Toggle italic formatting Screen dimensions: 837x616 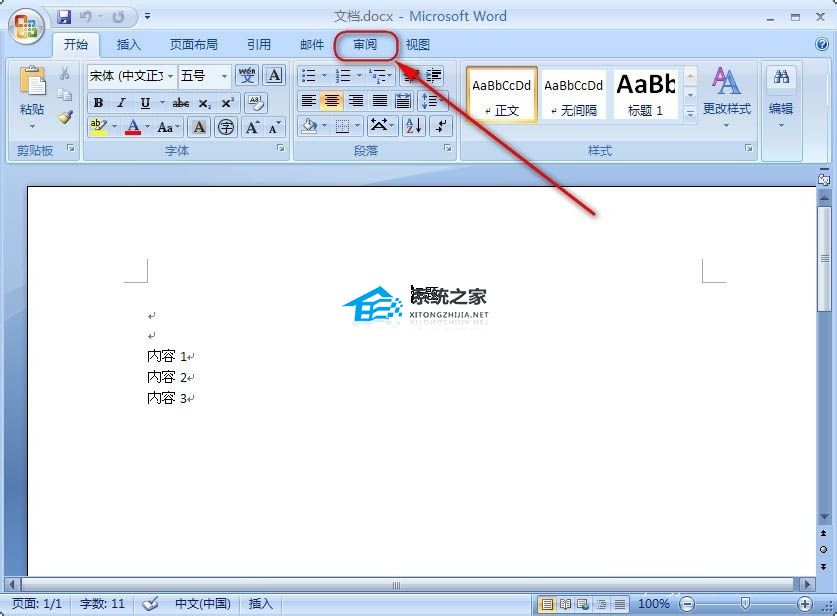122,103
